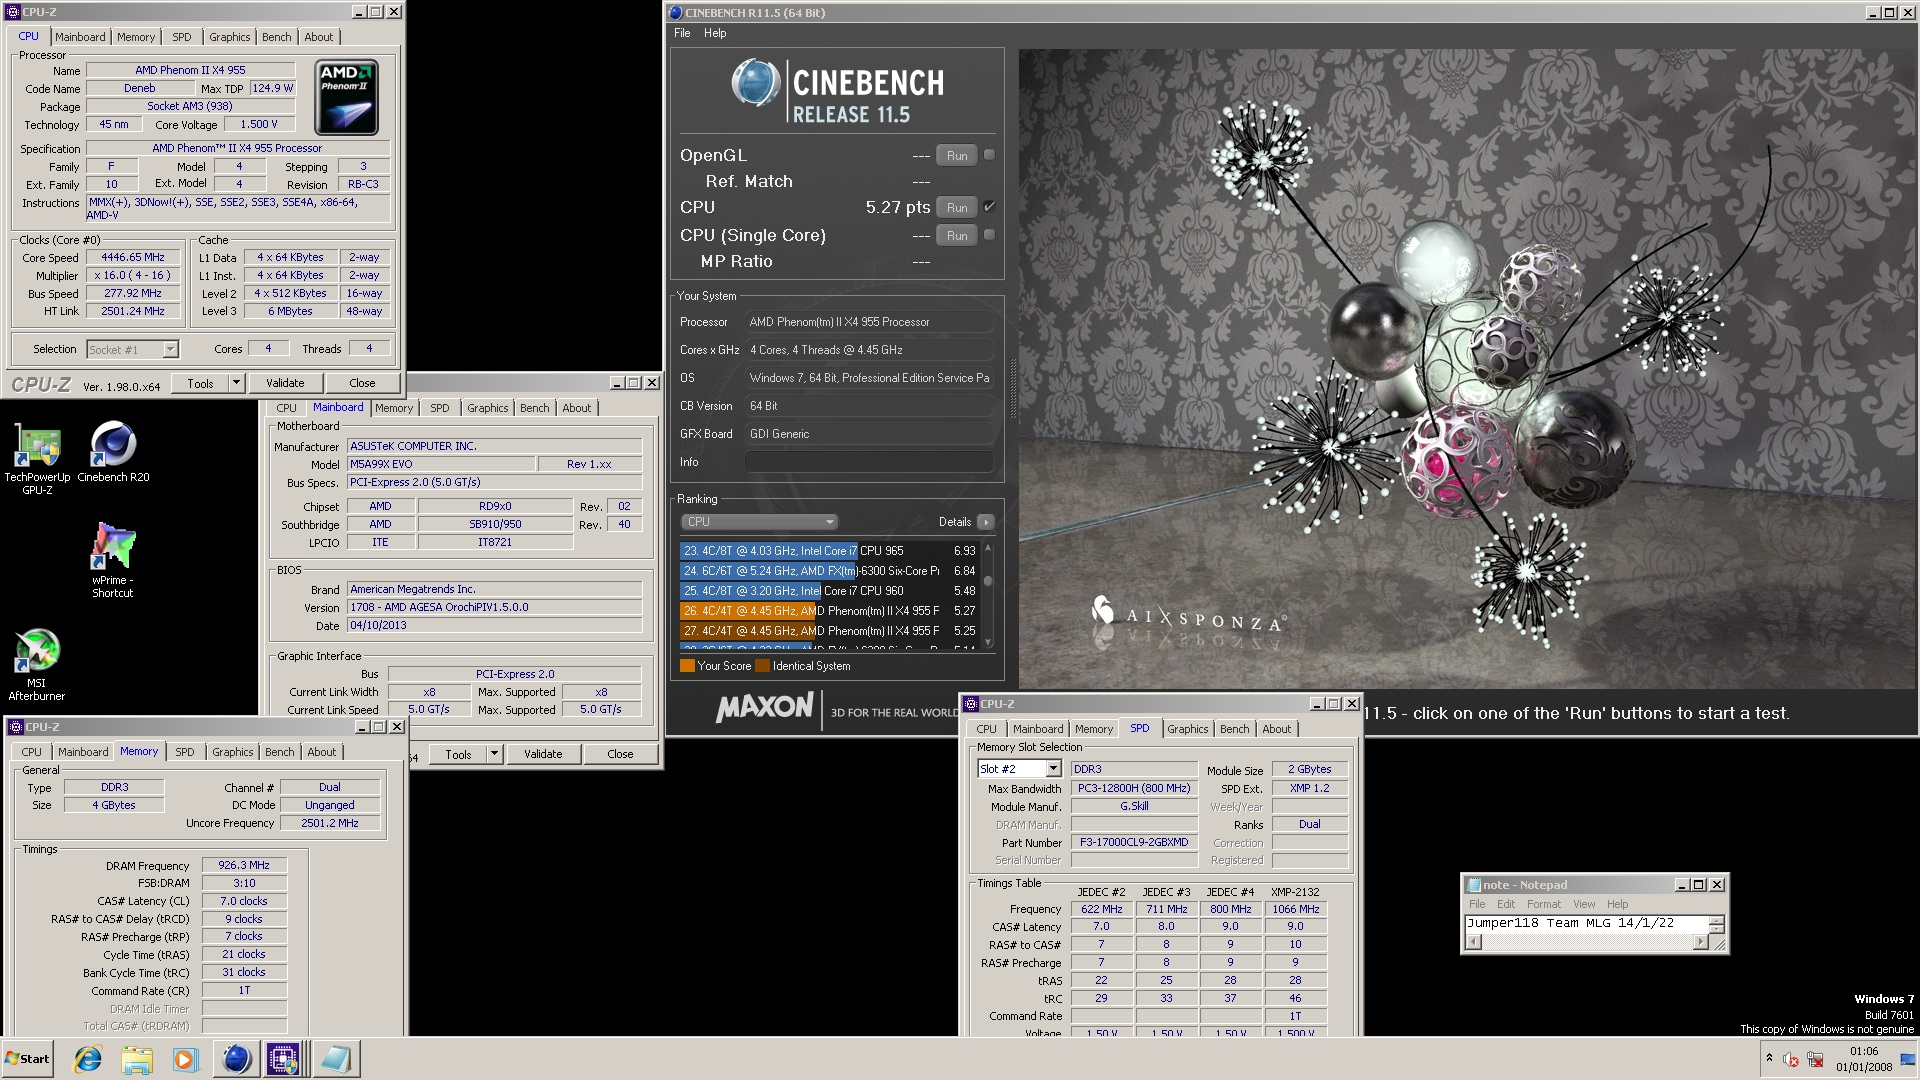Run the CPU benchmark
This screenshot has width=1920, height=1080.
[x=957, y=207]
